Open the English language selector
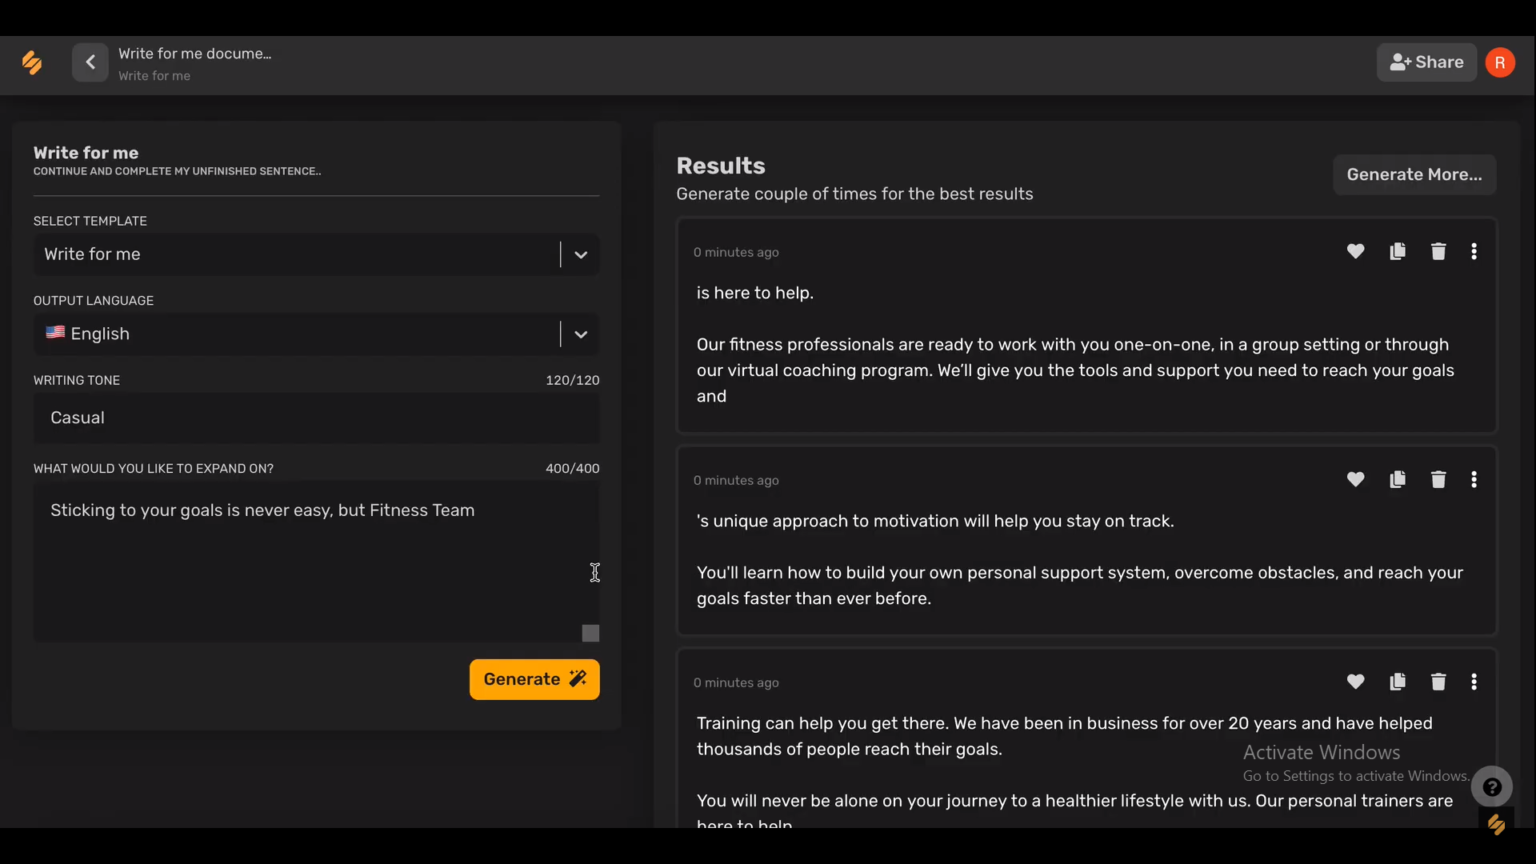The width and height of the screenshot is (1536, 864). (x=316, y=334)
